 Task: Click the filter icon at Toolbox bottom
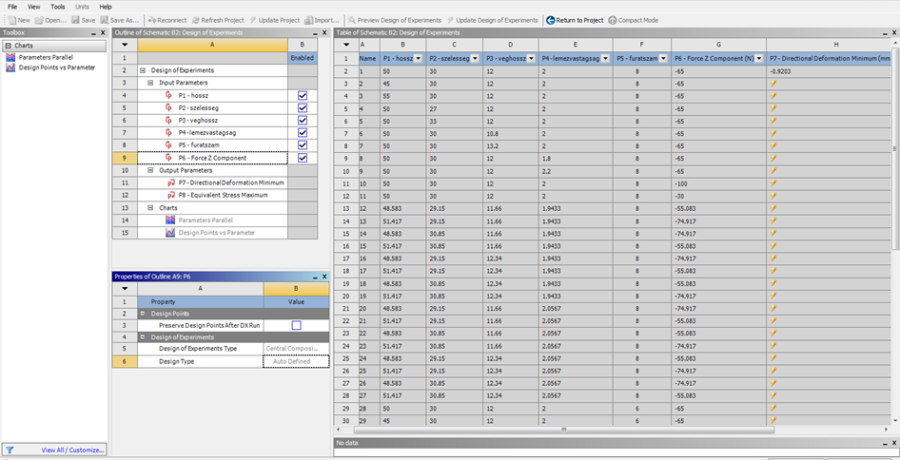pos(9,450)
